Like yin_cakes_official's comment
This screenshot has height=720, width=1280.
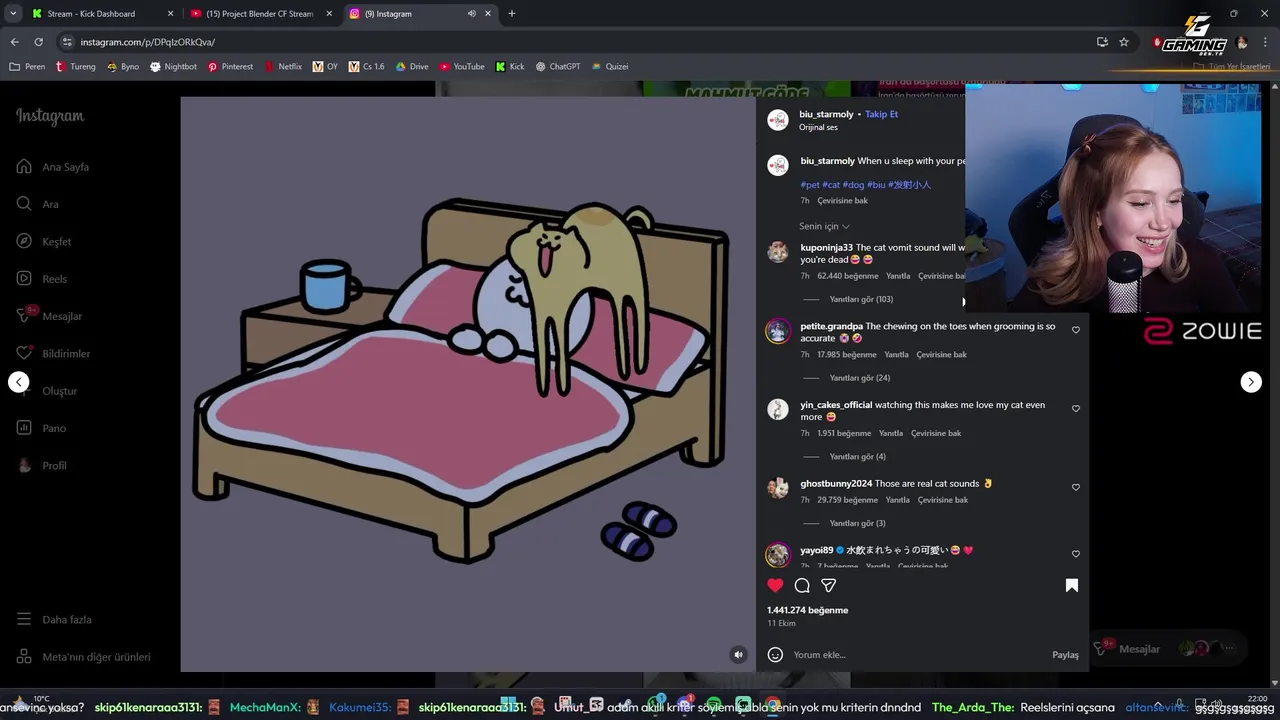pos(1076,409)
